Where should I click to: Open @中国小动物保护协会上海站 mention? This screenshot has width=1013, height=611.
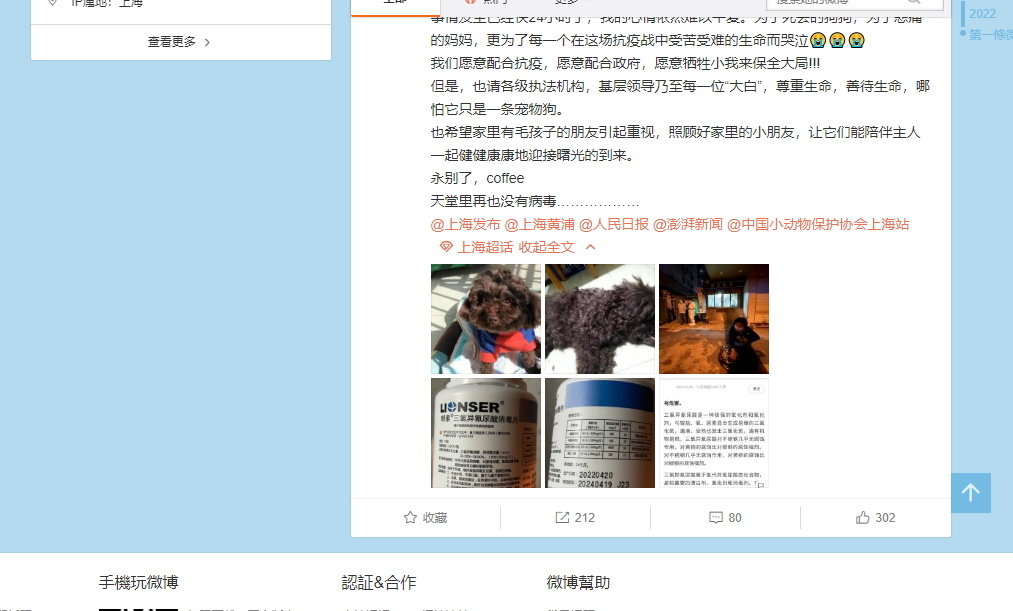[x=818, y=224]
